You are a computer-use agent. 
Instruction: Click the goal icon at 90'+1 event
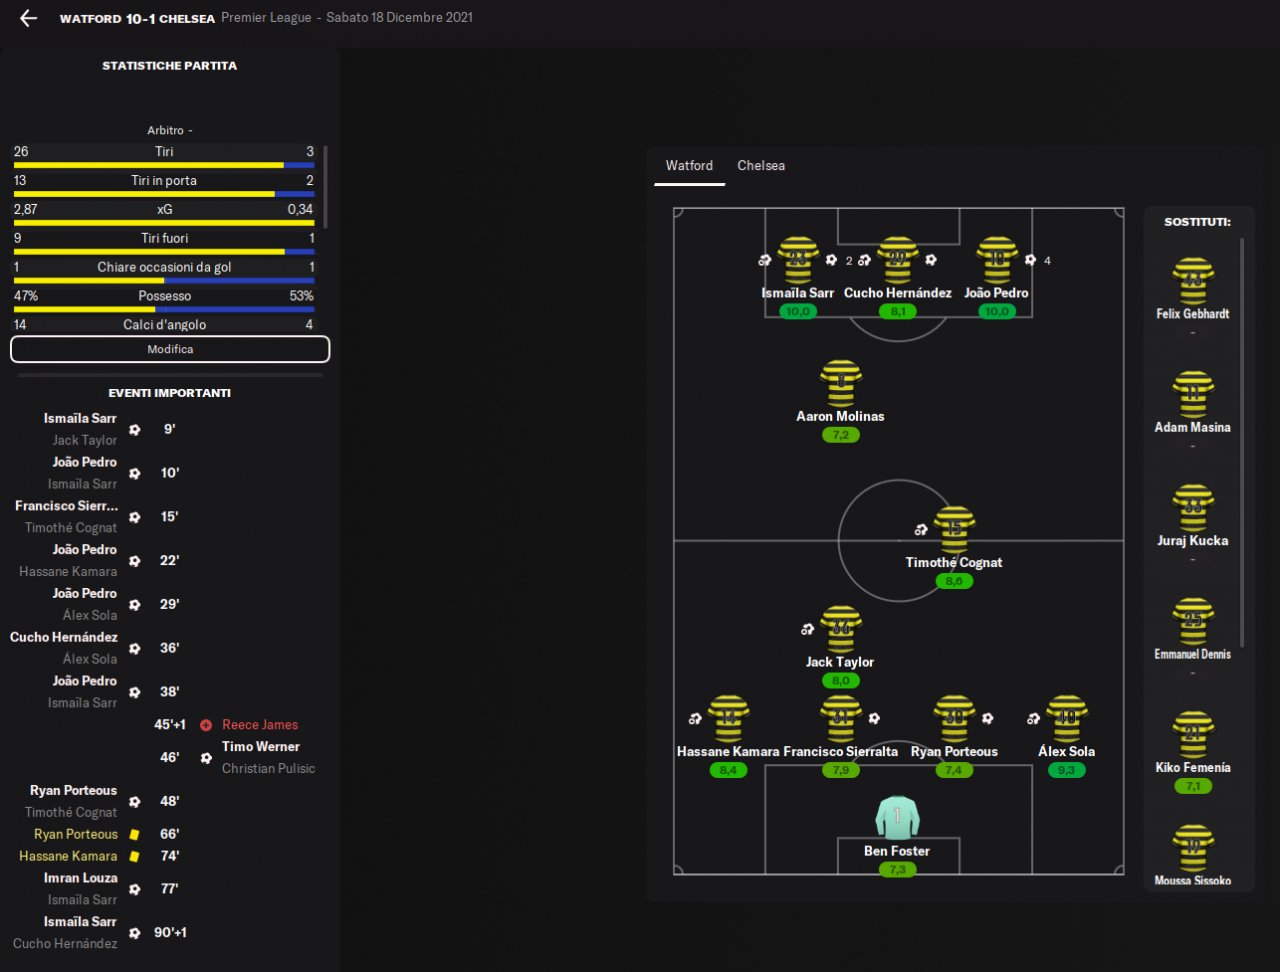pos(135,933)
